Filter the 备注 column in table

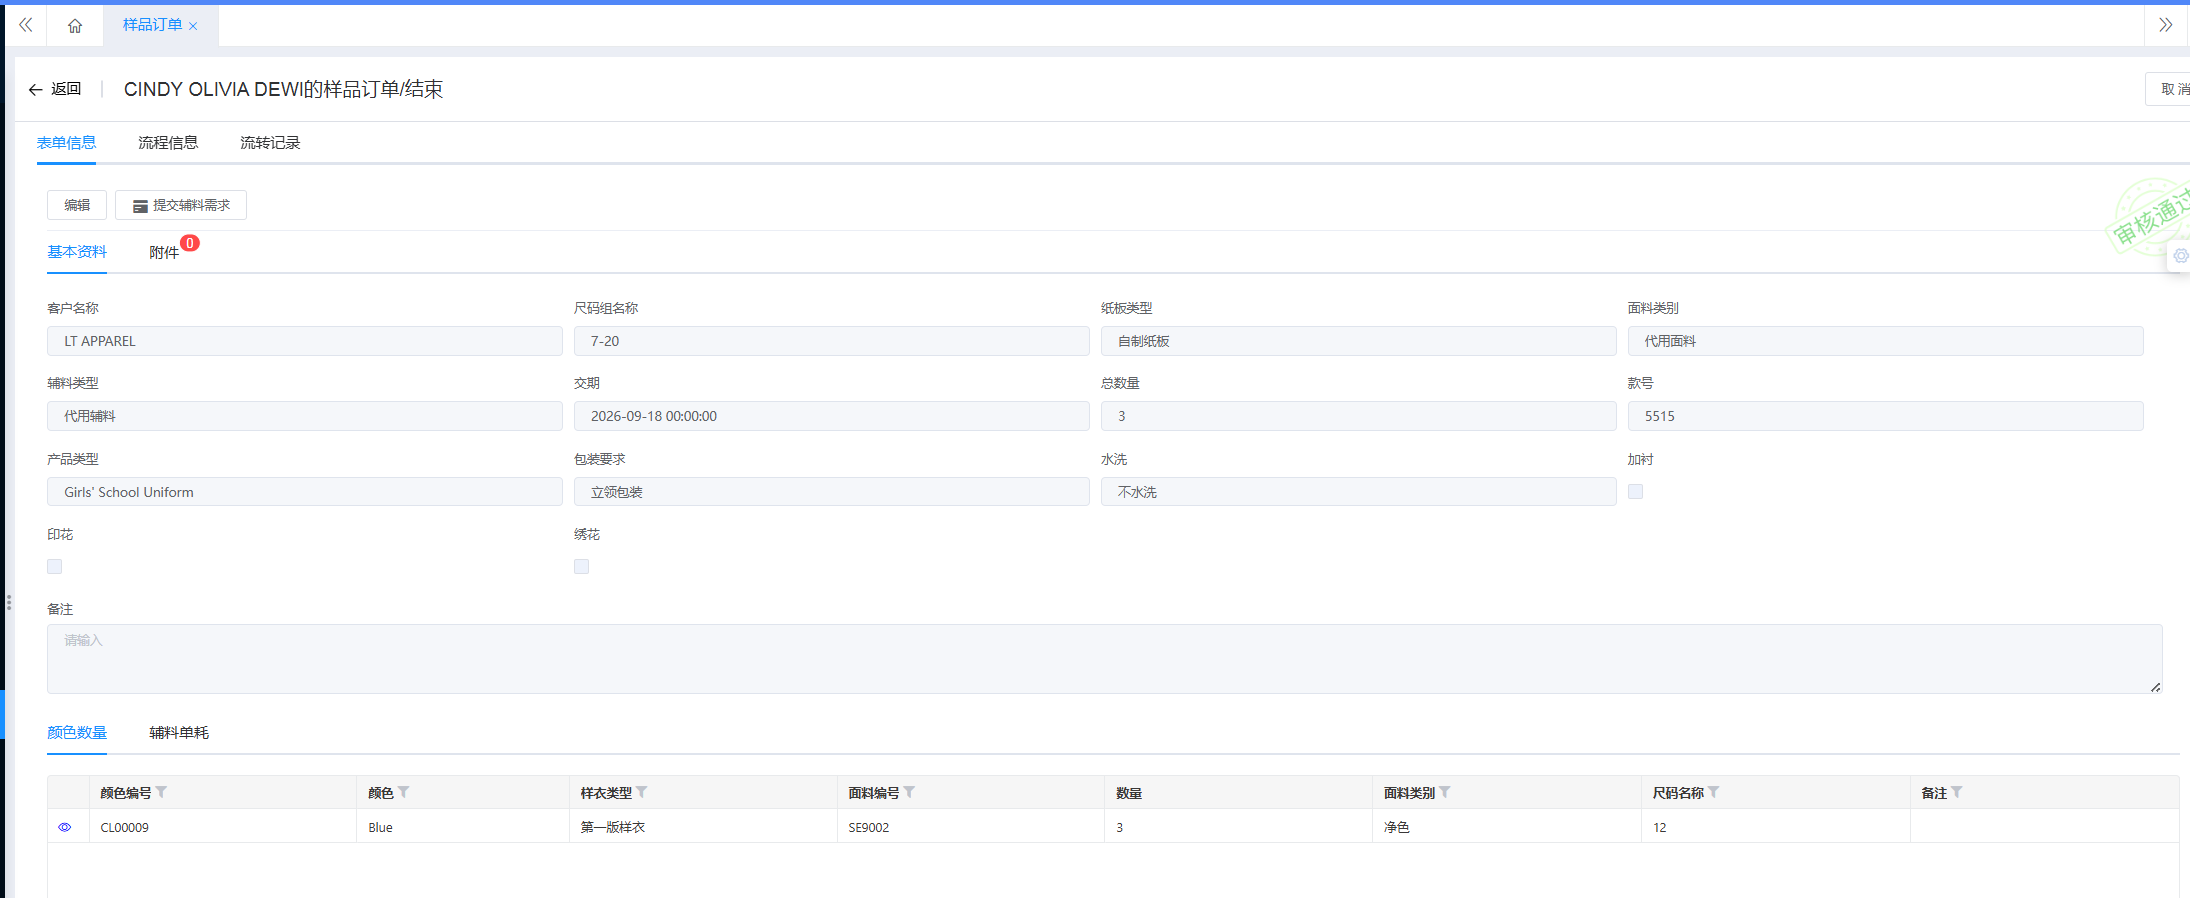1956,792
